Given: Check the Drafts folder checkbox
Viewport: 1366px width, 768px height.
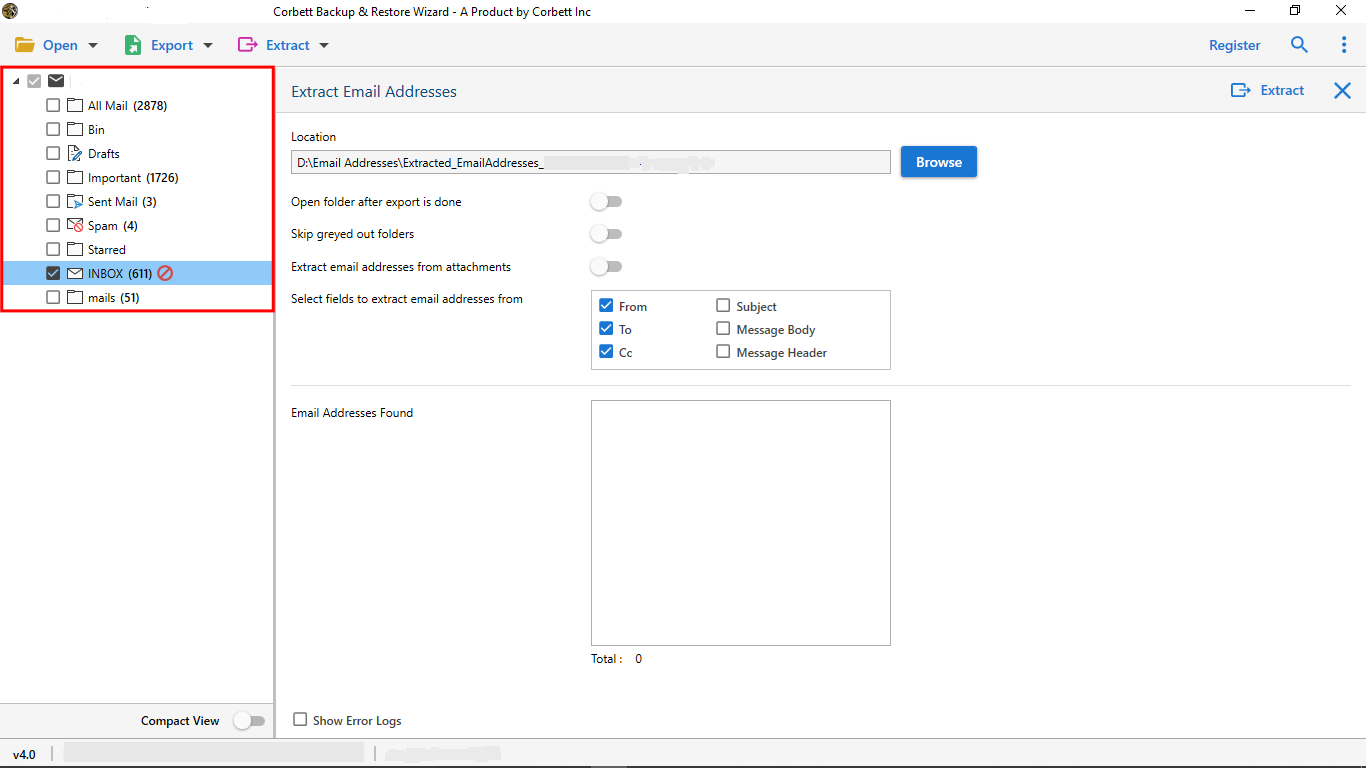Looking at the screenshot, I should pyautogui.click(x=53, y=153).
